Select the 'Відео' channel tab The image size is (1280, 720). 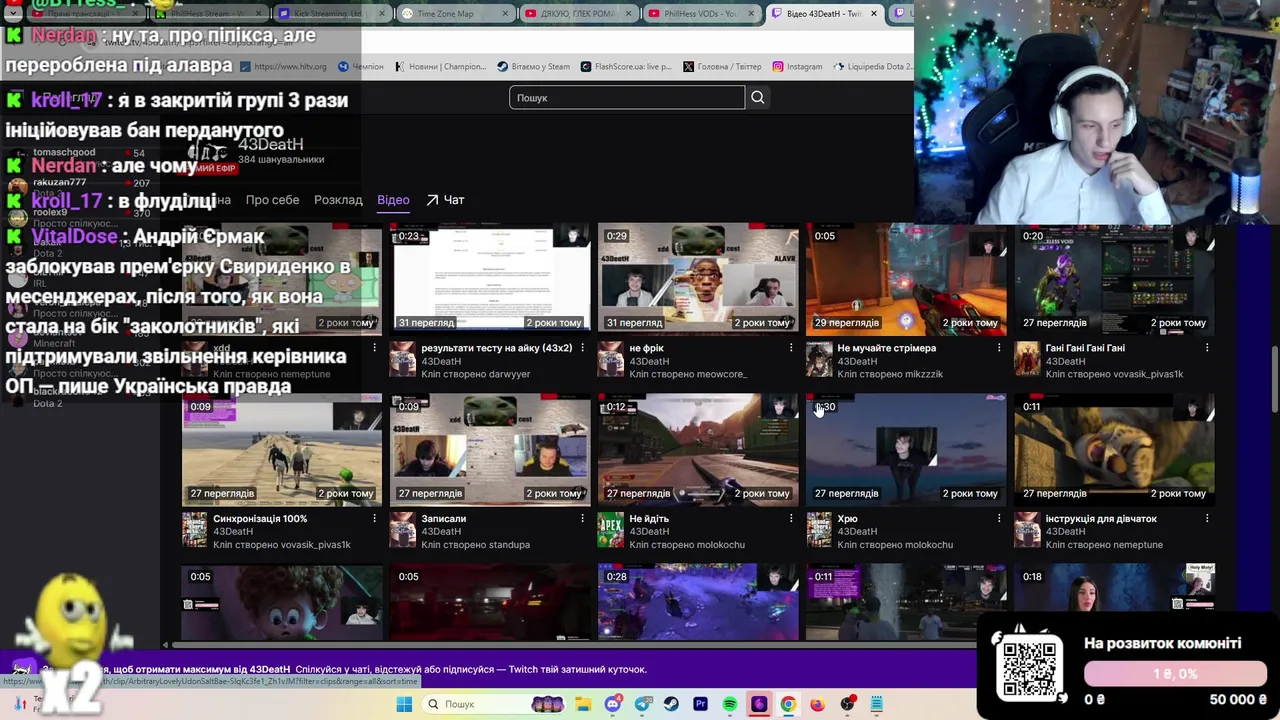(x=393, y=200)
